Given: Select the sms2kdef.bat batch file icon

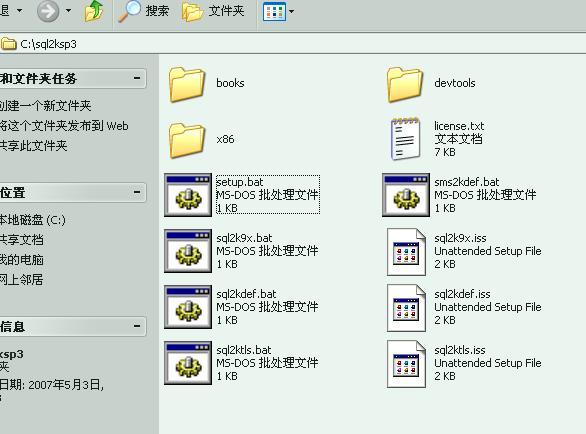Looking at the screenshot, I should coord(406,195).
